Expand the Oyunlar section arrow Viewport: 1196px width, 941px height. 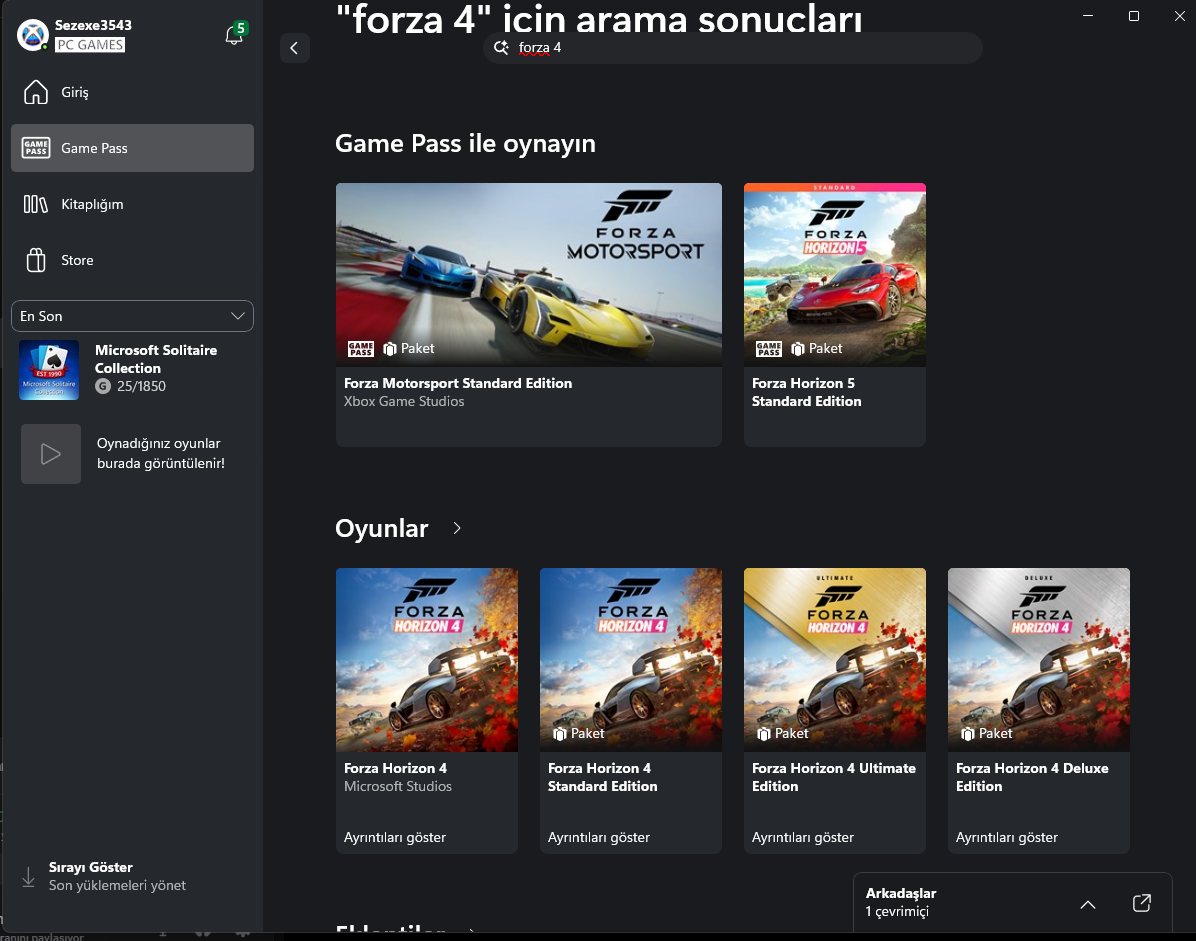(457, 528)
